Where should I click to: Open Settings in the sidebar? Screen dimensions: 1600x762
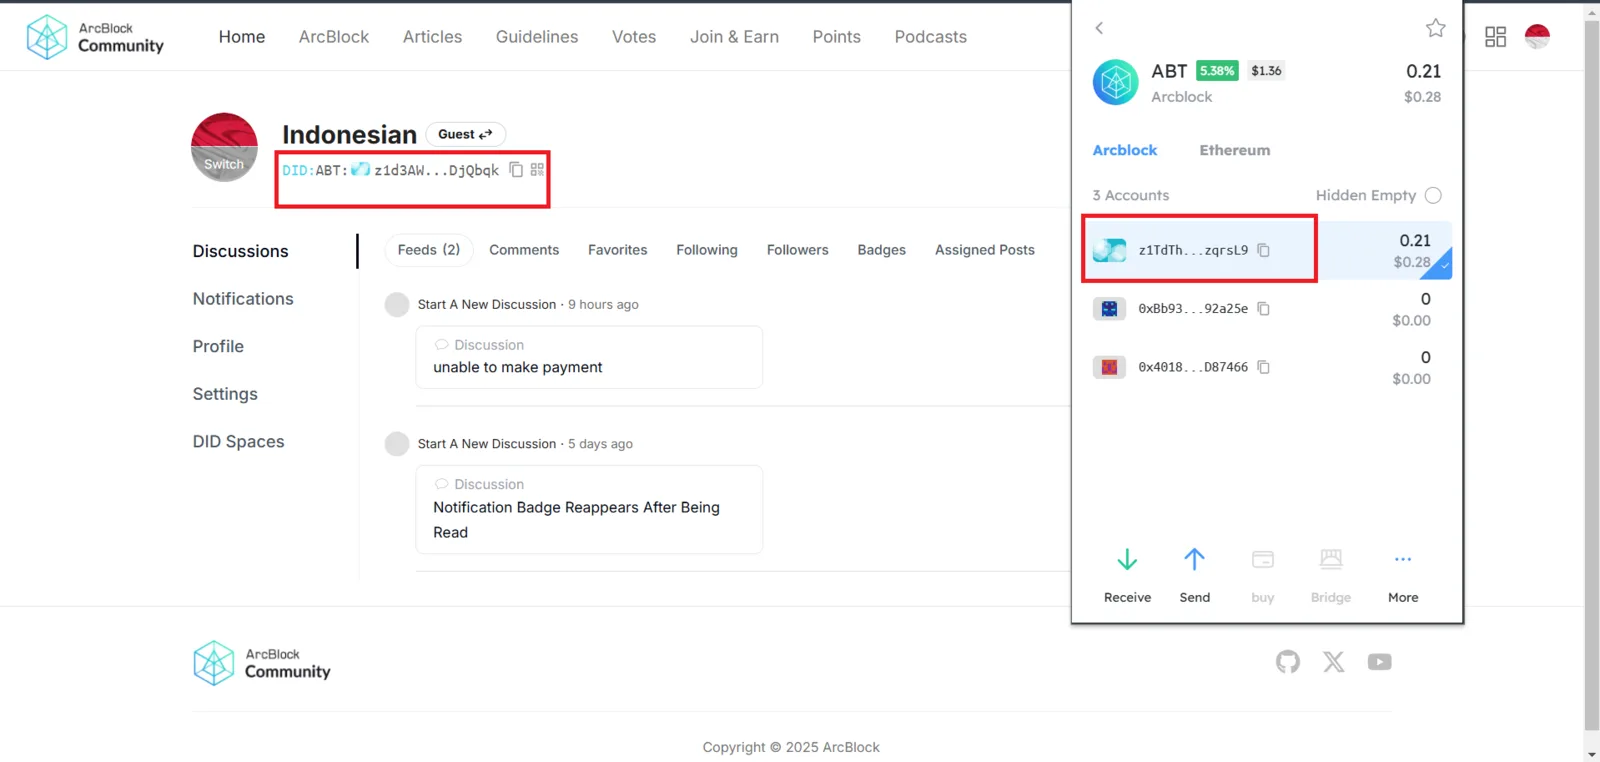point(225,394)
